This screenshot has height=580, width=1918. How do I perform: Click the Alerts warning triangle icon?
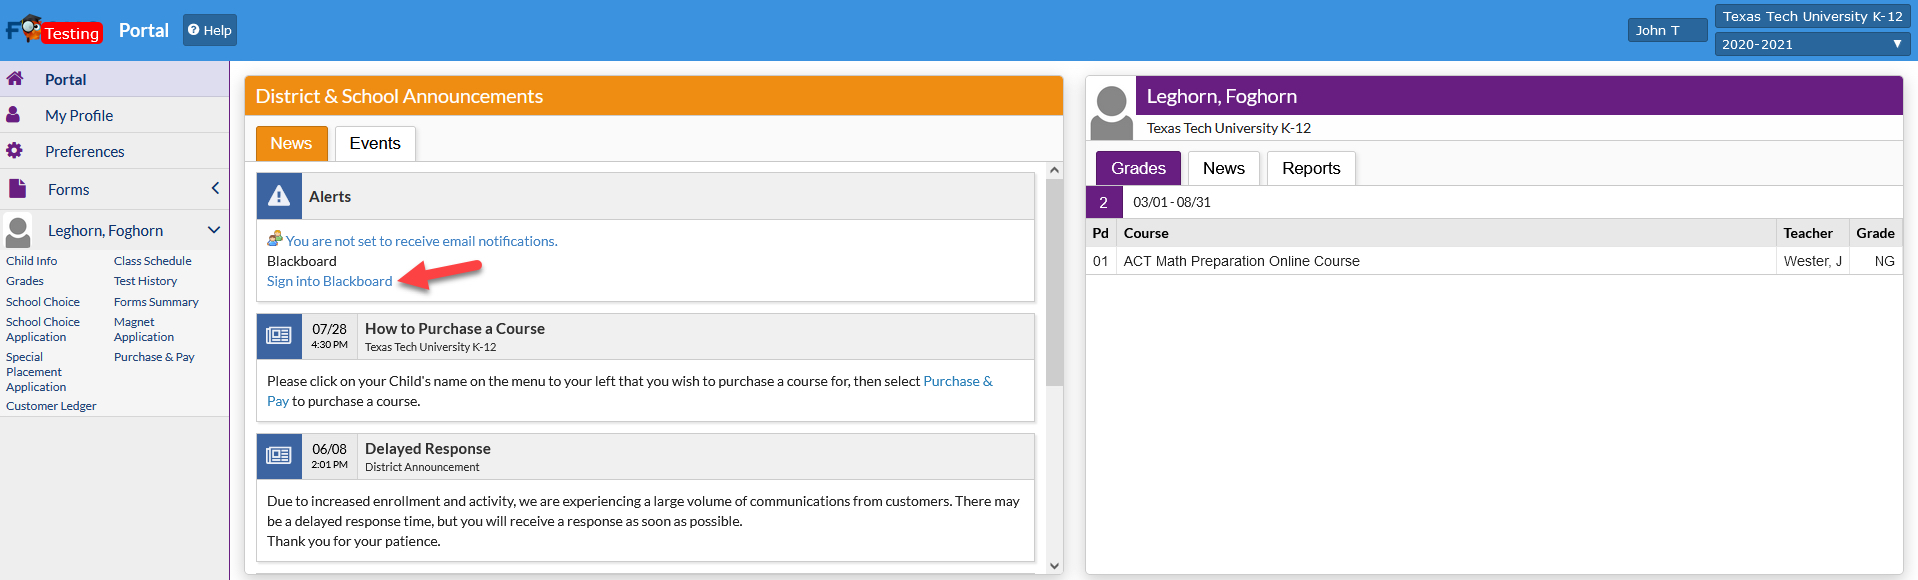[280, 196]
